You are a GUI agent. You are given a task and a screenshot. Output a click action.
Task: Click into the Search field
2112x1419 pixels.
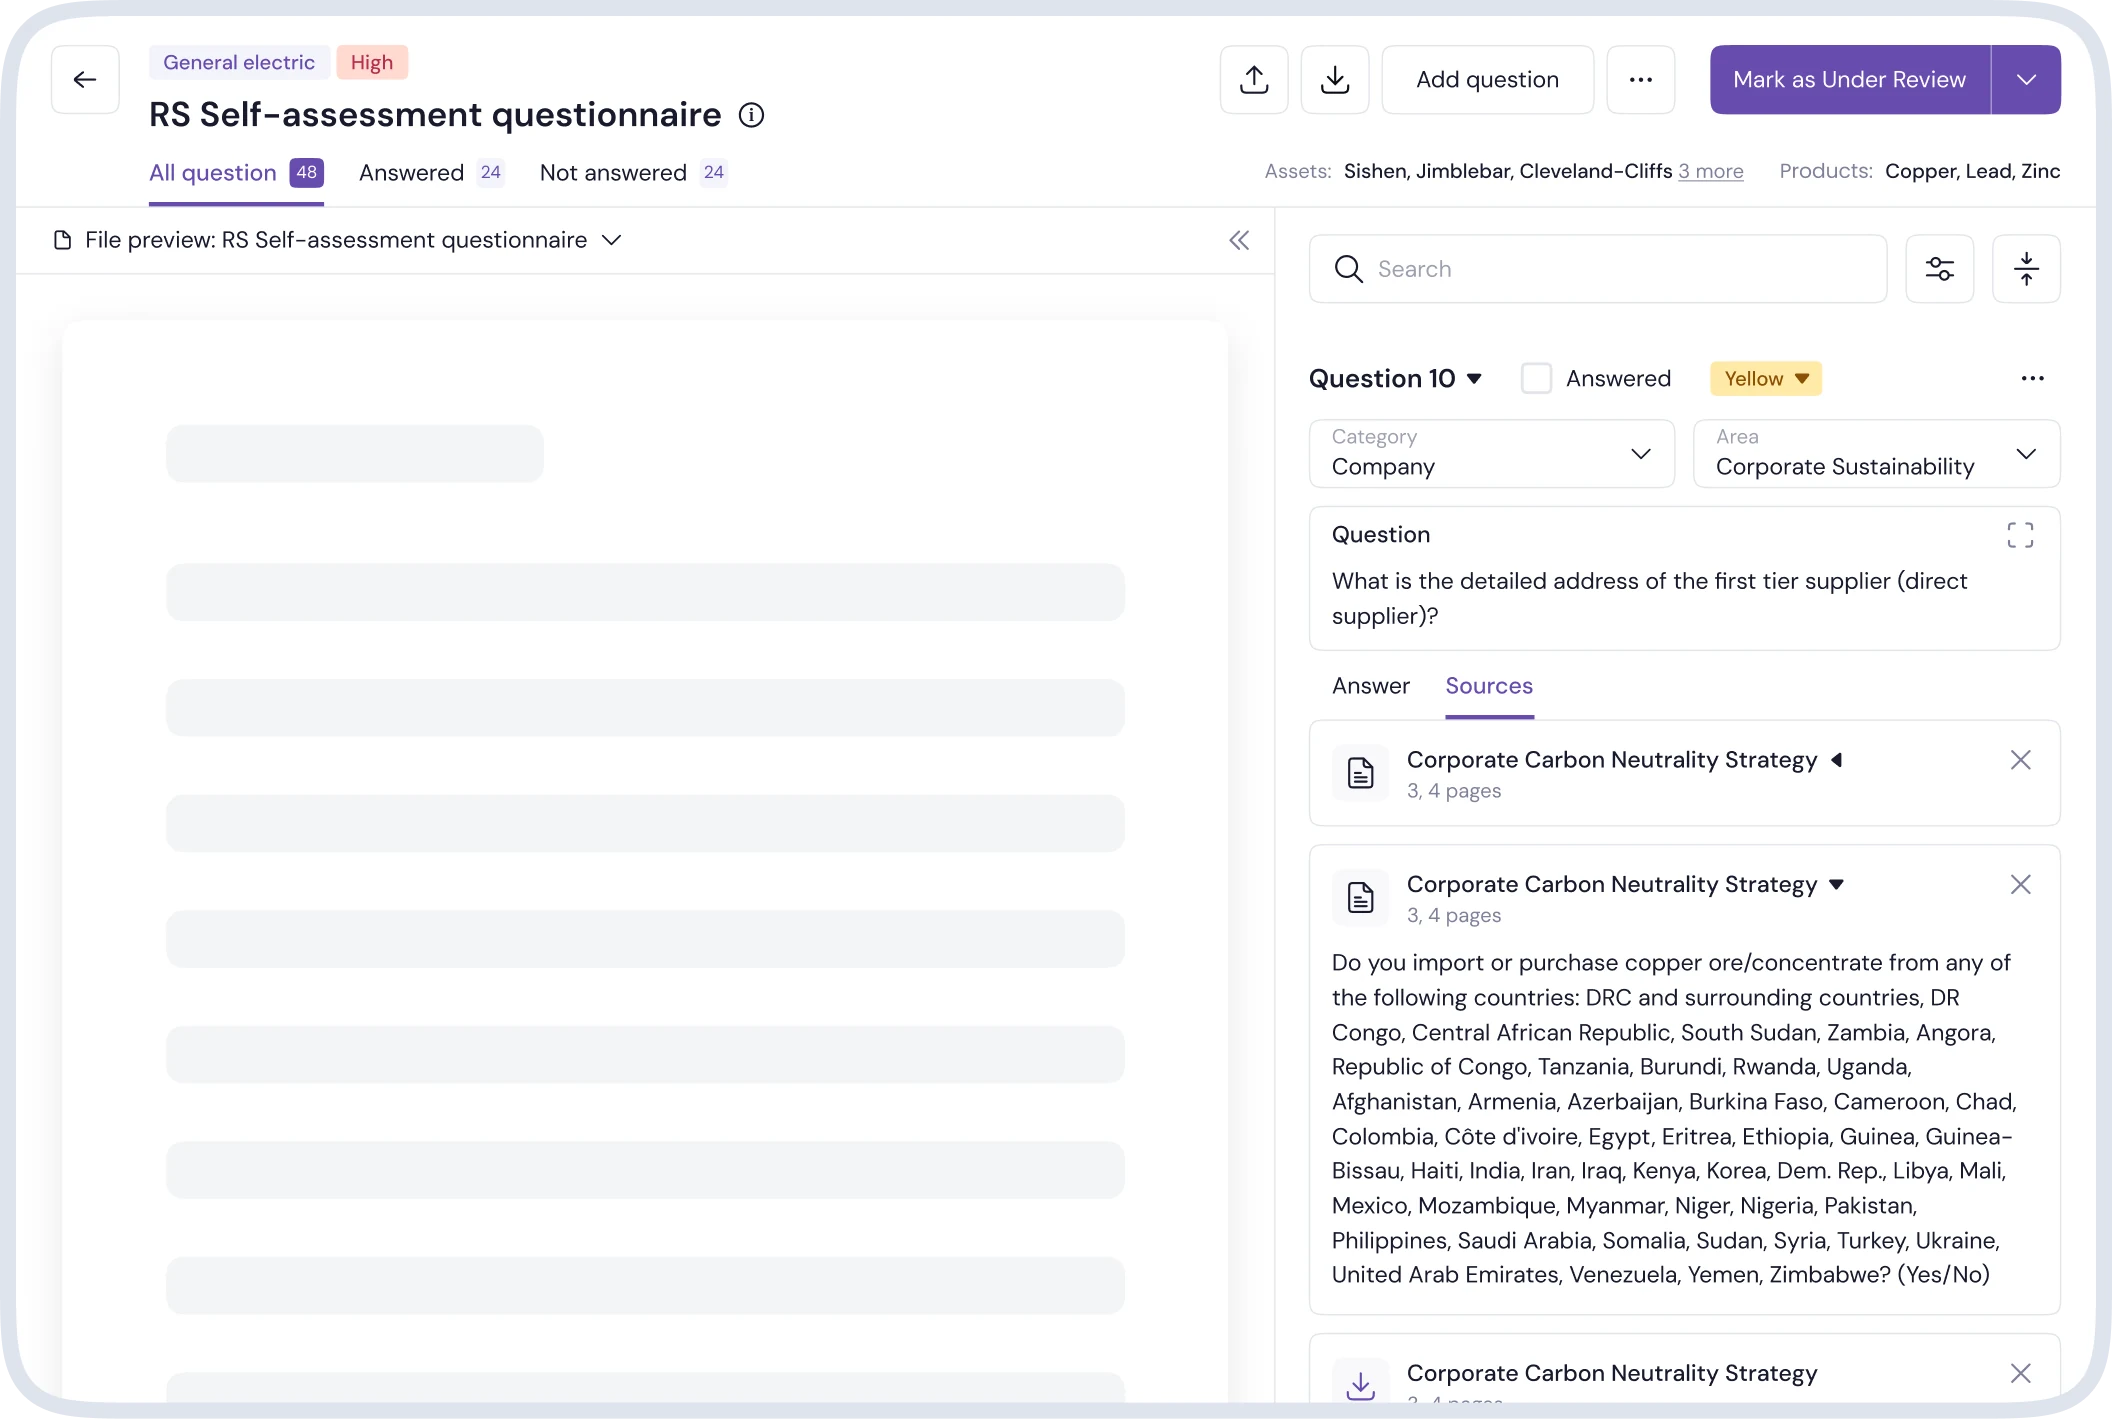click(1598, 269)
